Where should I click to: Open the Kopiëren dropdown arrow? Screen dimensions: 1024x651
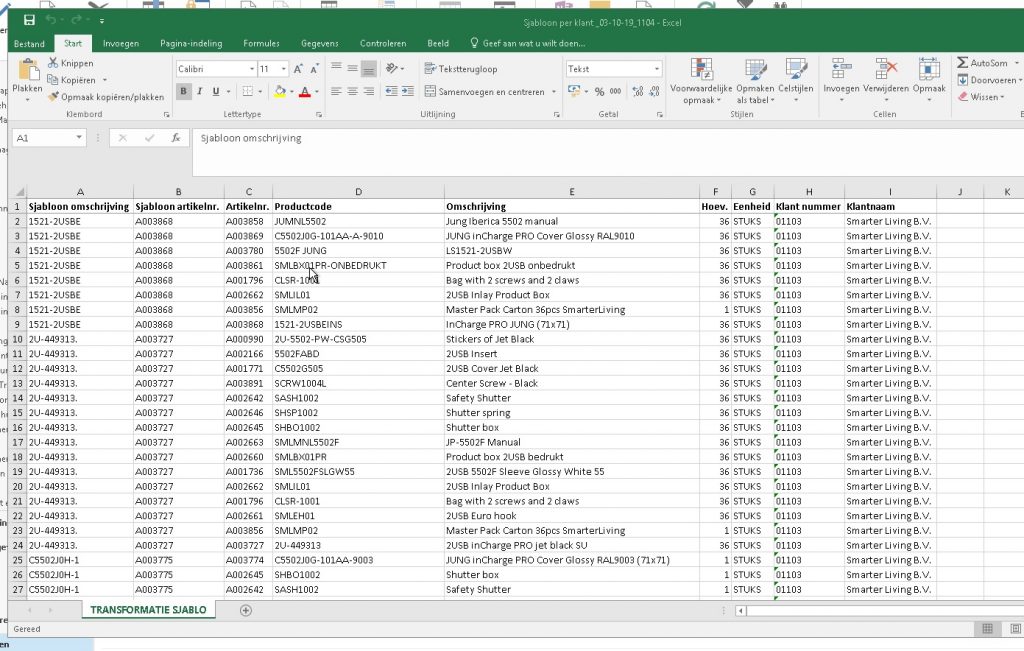click(104, 80)
